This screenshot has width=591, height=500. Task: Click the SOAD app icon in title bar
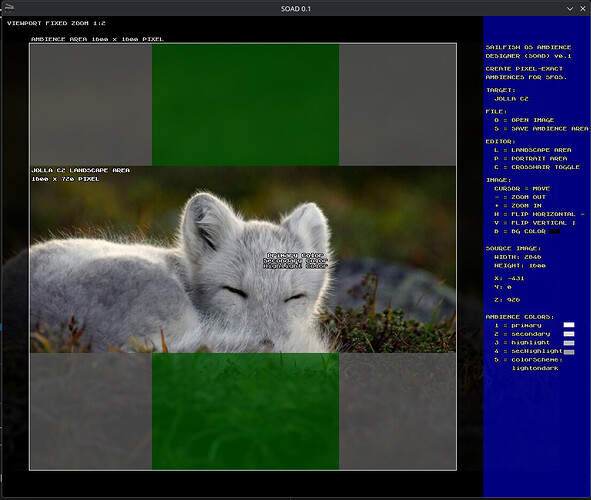9,8
